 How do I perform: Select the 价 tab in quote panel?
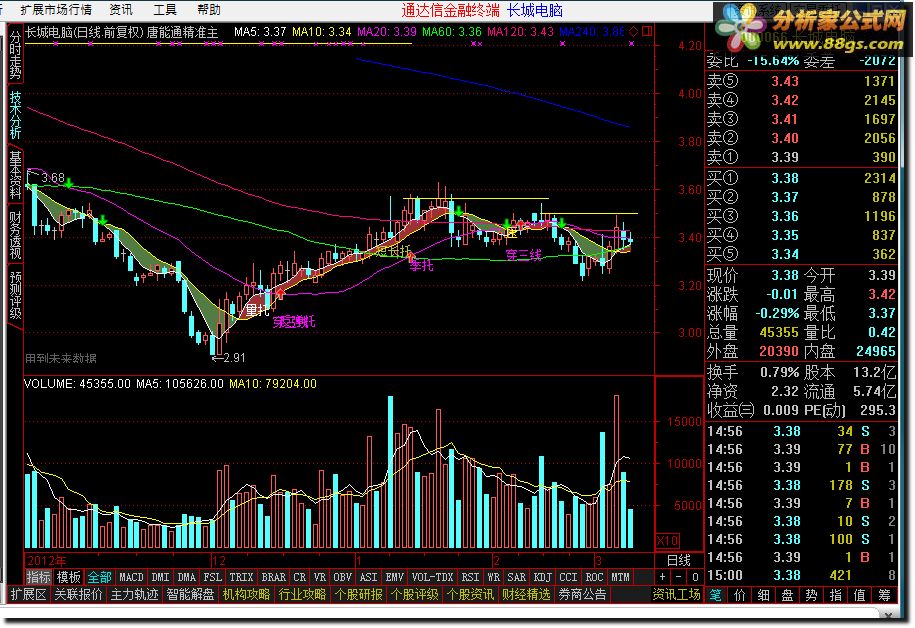pyautogui.click(x=739, y=595)
